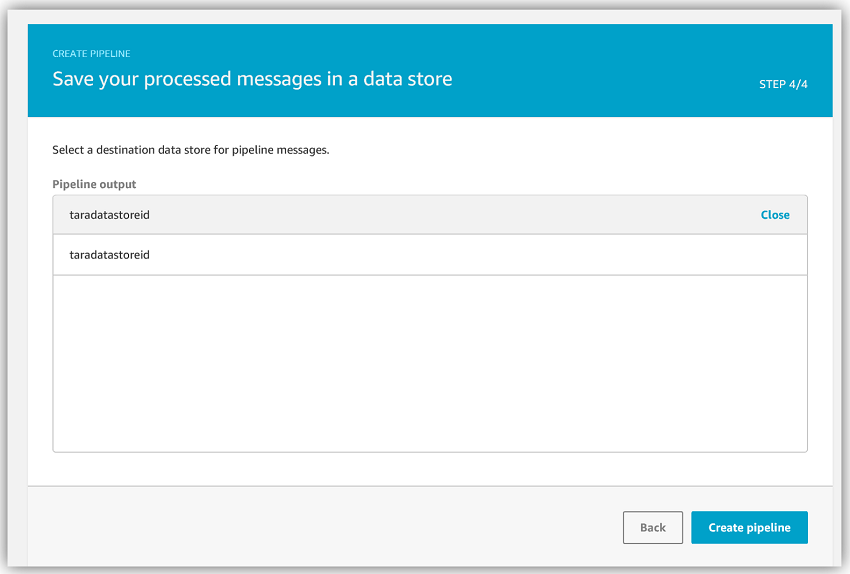The height and width of the screenshot is (574, 850).
Task: Click the gray footer bar beside Back
Action: pyautogui.click(x=325, y=527)
